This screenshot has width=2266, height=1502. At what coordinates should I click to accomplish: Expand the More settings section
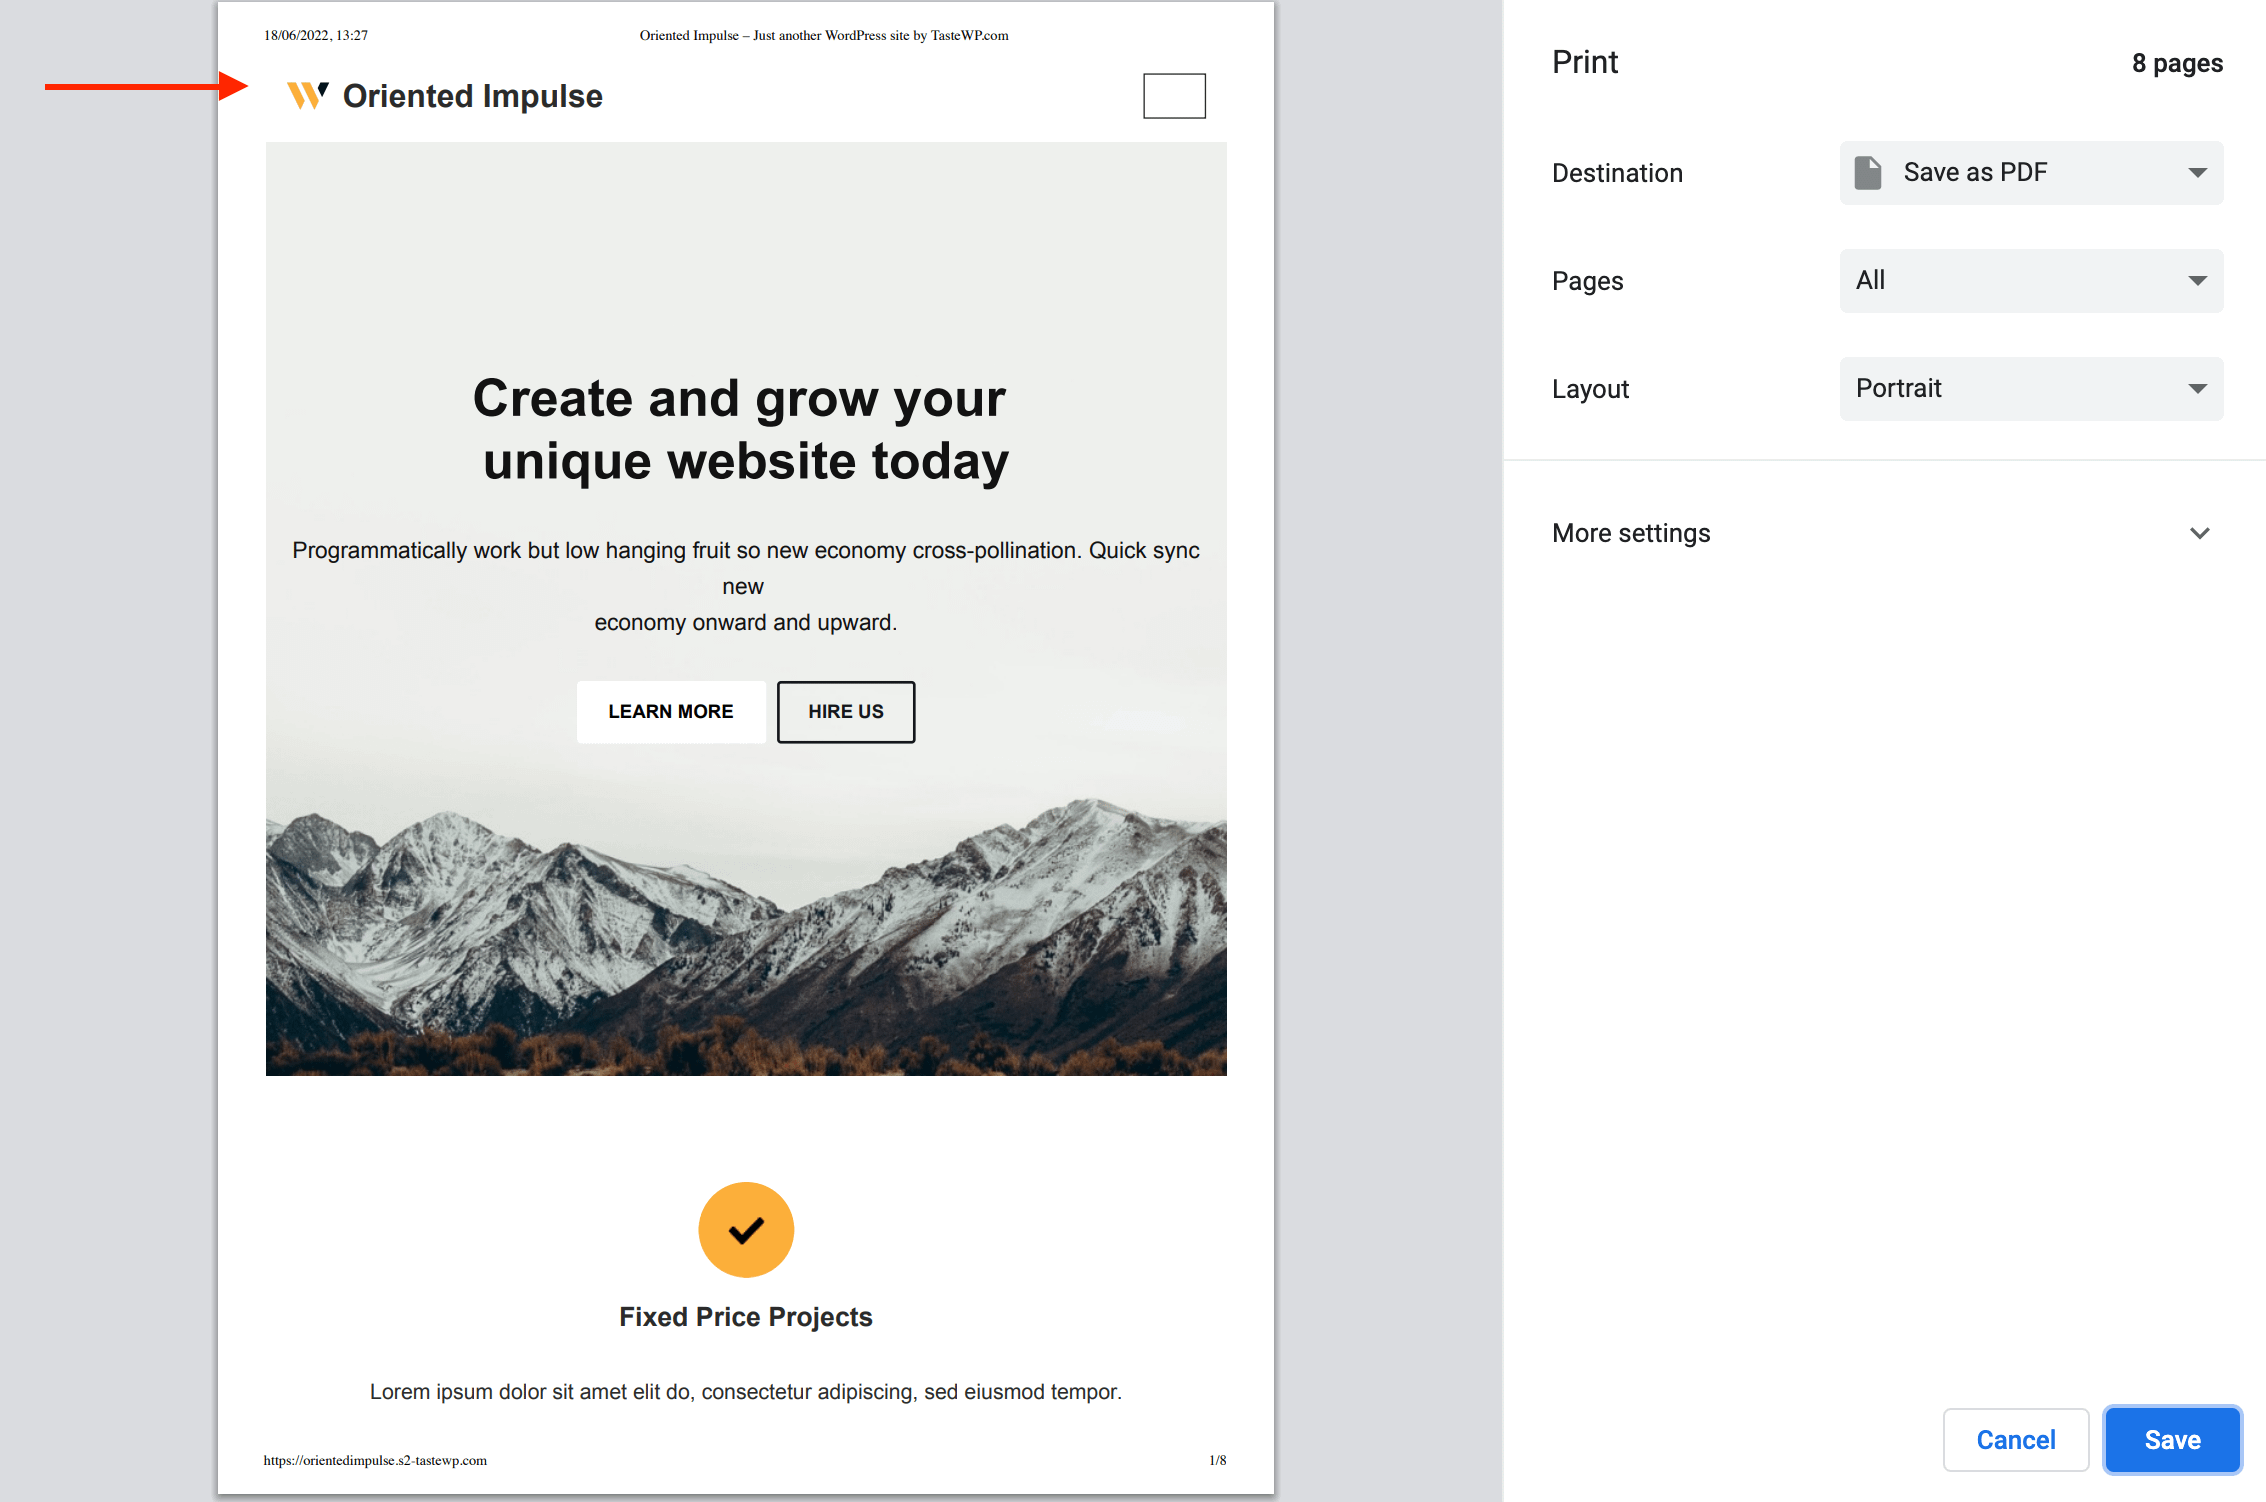pyautogui.click(x=1631, y=533)
